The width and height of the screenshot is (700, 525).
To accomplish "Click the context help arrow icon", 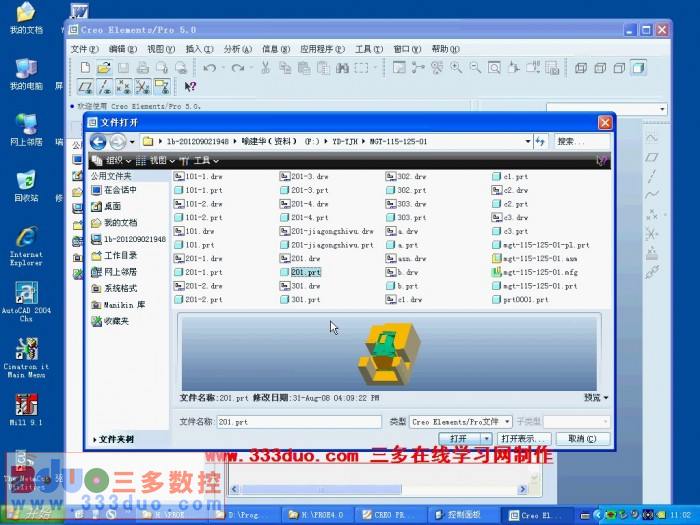I will [190, 87].
